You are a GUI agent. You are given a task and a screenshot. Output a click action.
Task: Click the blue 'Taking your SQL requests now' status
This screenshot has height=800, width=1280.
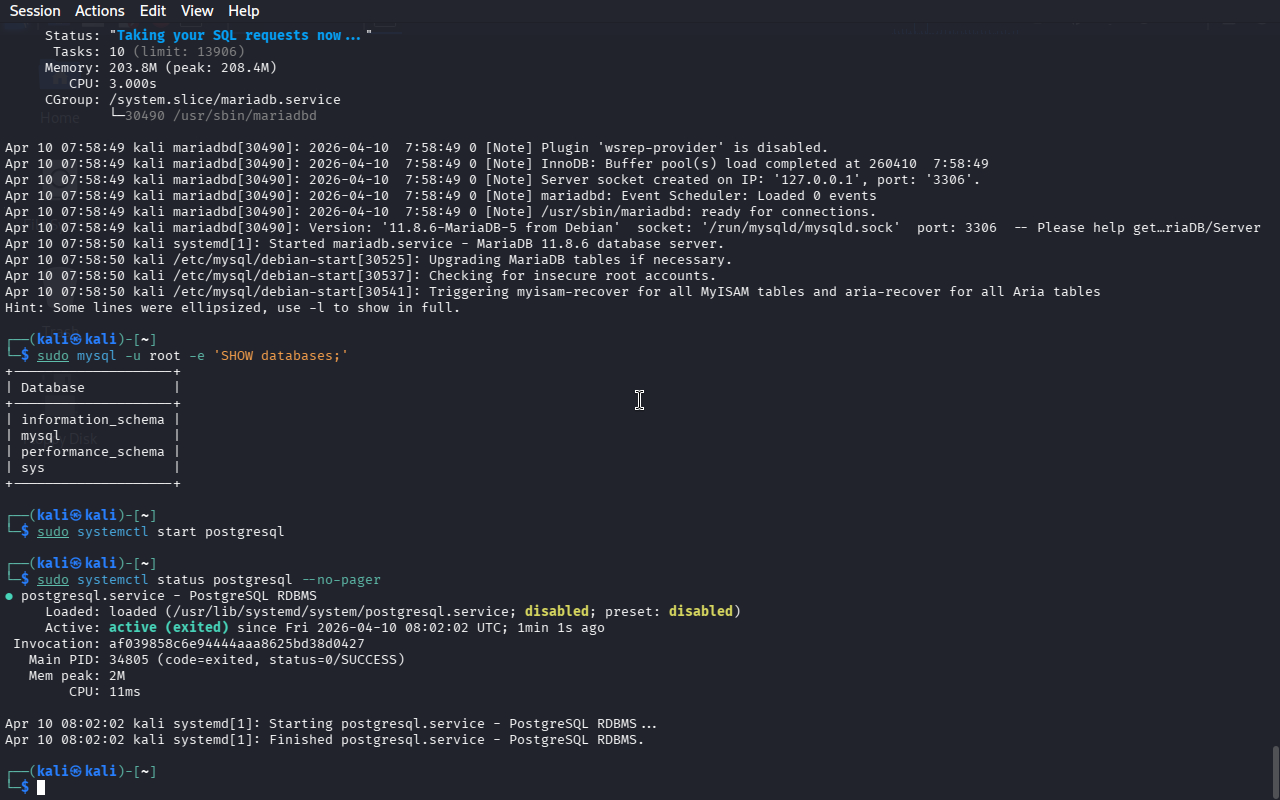click(240, 35)
